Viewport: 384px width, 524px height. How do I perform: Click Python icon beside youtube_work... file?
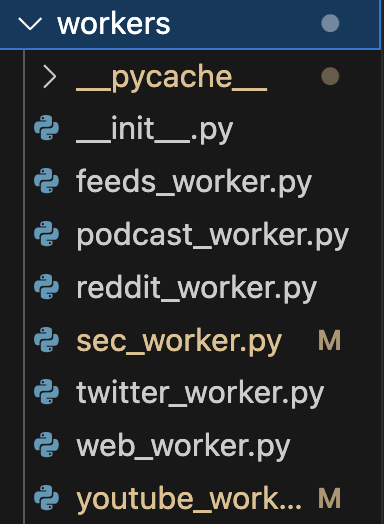pyautogui.click(x=46, y=498)
